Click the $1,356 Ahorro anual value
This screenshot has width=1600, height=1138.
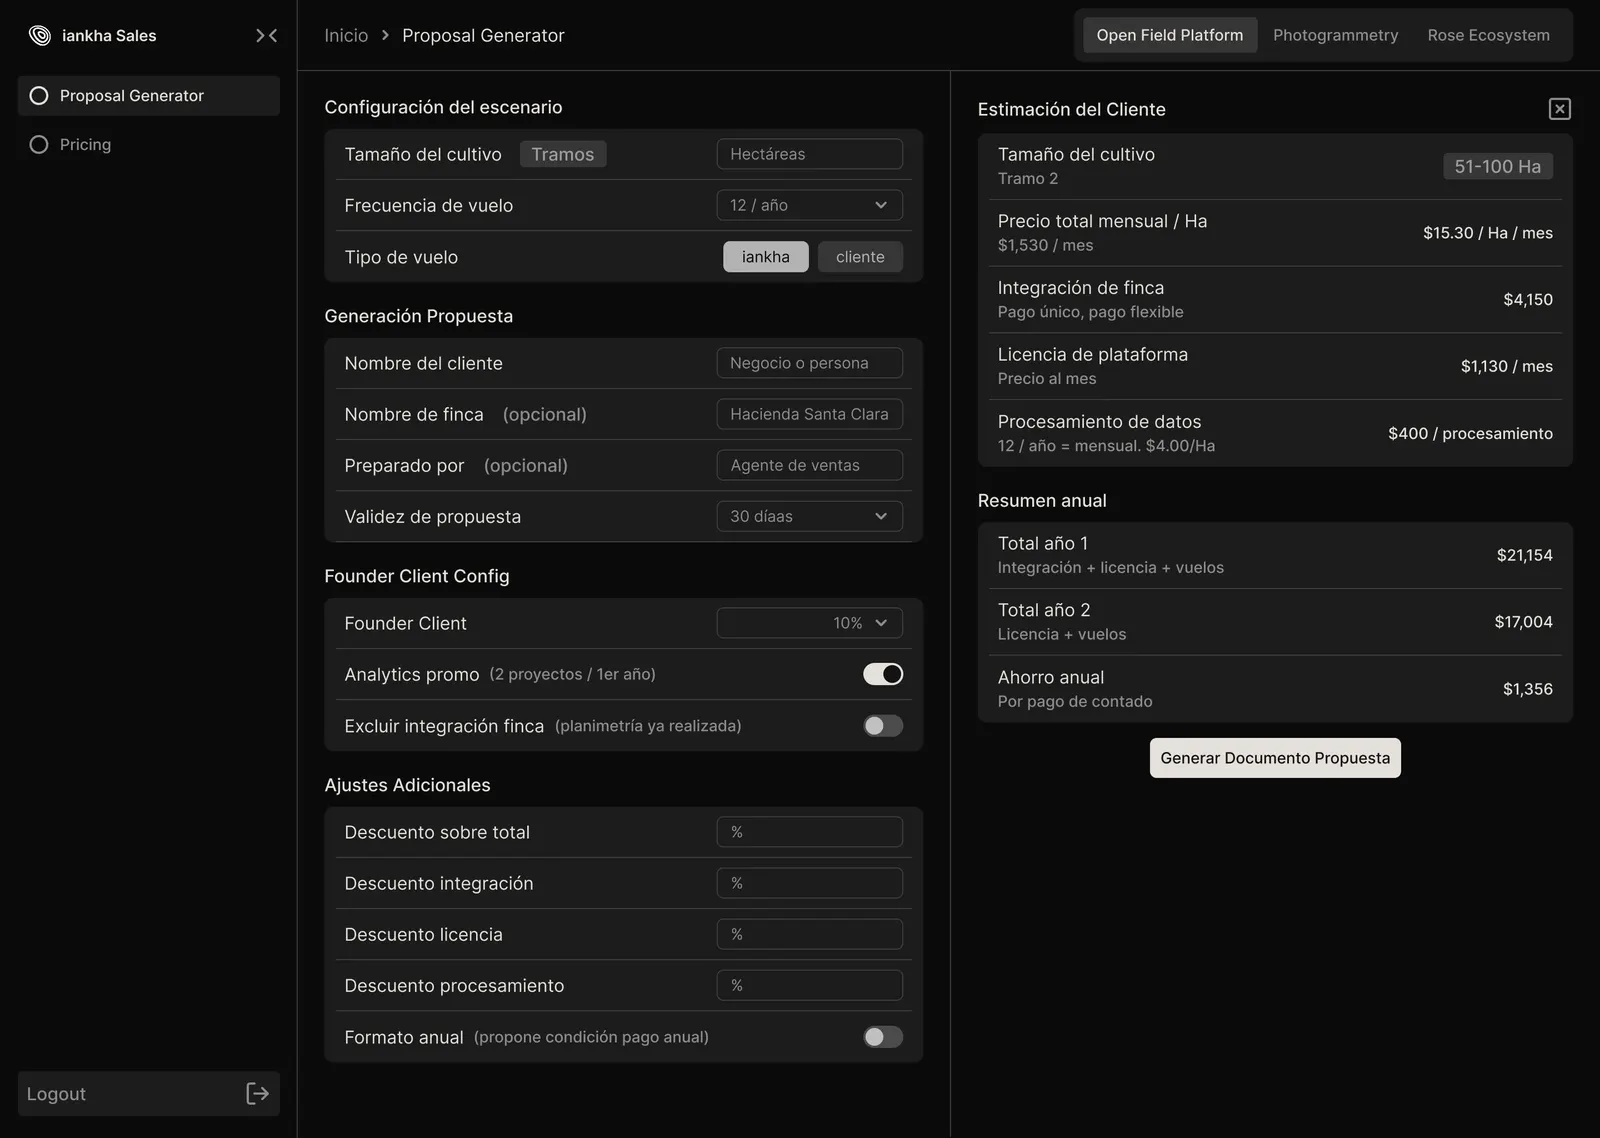[1528, 689]
